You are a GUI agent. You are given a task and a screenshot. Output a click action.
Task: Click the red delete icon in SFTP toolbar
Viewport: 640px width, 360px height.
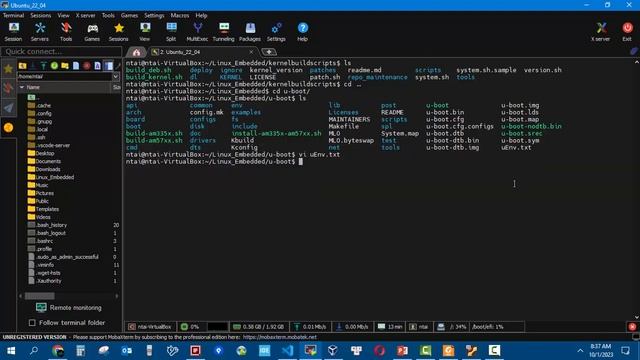87,66
